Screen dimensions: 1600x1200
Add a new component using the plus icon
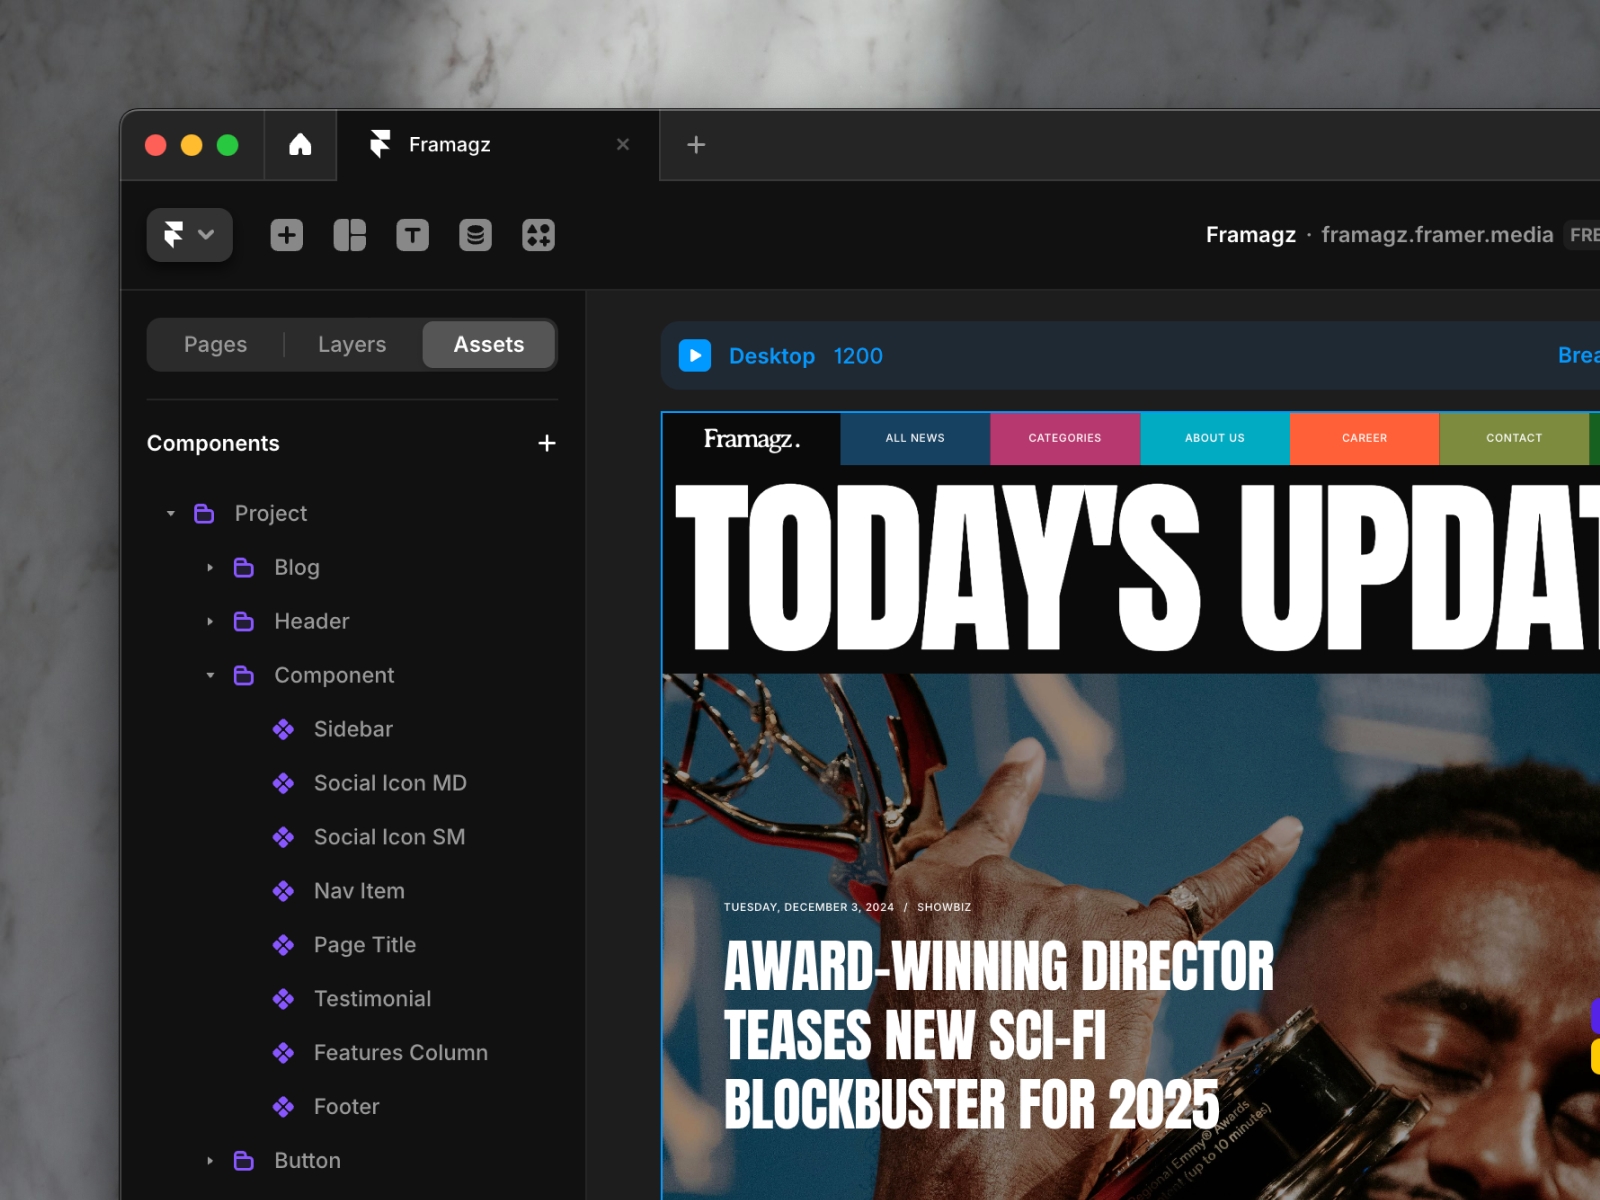coord(547,443)
